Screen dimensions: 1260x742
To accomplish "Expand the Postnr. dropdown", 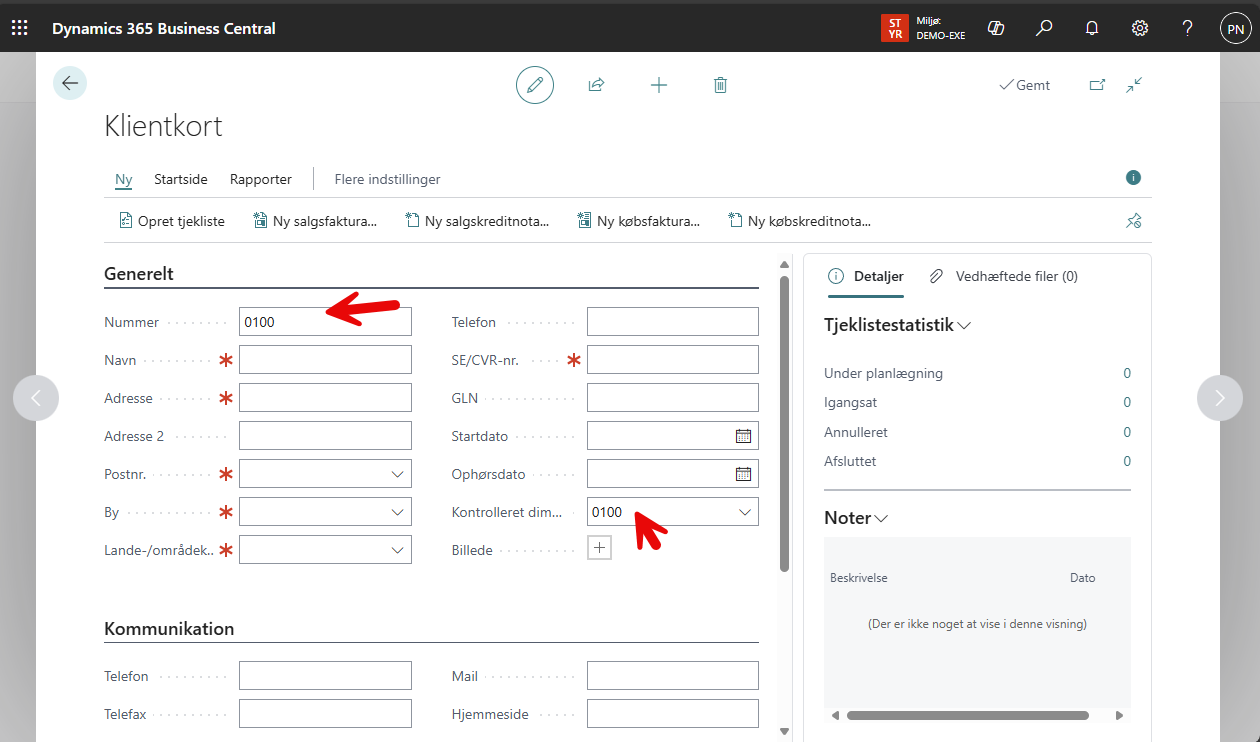I will coord(397,474).
